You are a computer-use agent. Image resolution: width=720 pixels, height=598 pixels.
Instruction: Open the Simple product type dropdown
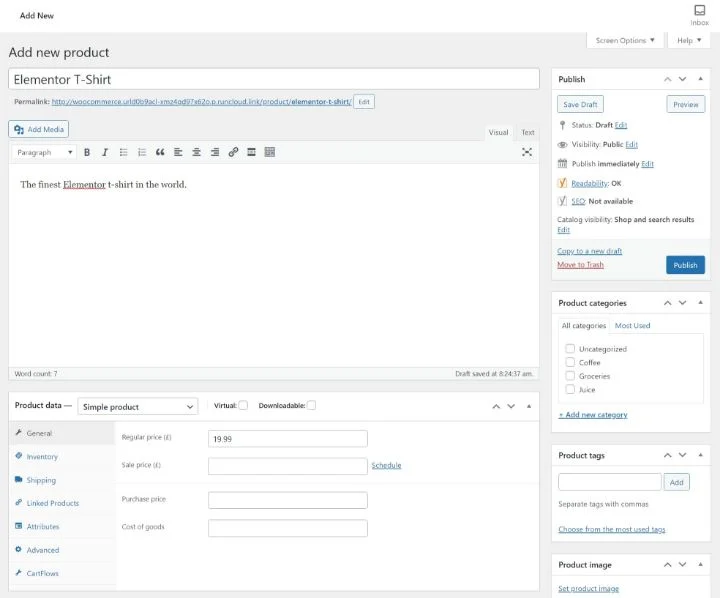138,407
